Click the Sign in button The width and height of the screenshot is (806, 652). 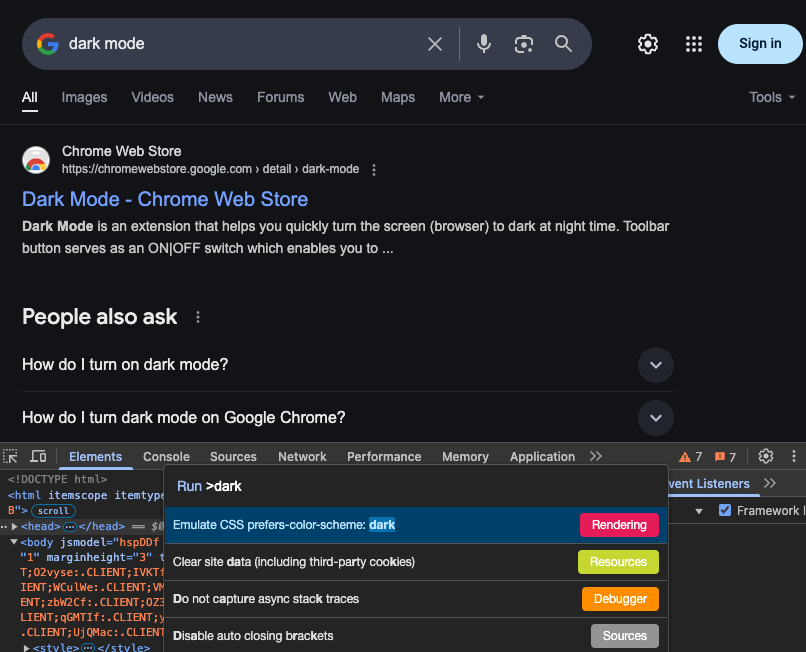coord(760,44)
